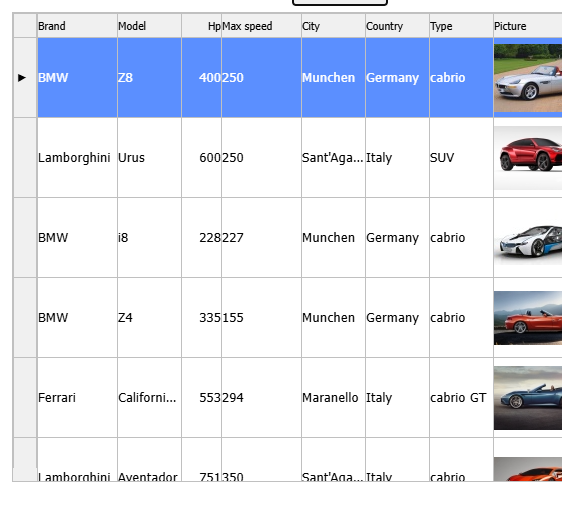562x513 pixels.
Task: Click the grid's top-left select-all corner
Action: click(x=25, y=26)
